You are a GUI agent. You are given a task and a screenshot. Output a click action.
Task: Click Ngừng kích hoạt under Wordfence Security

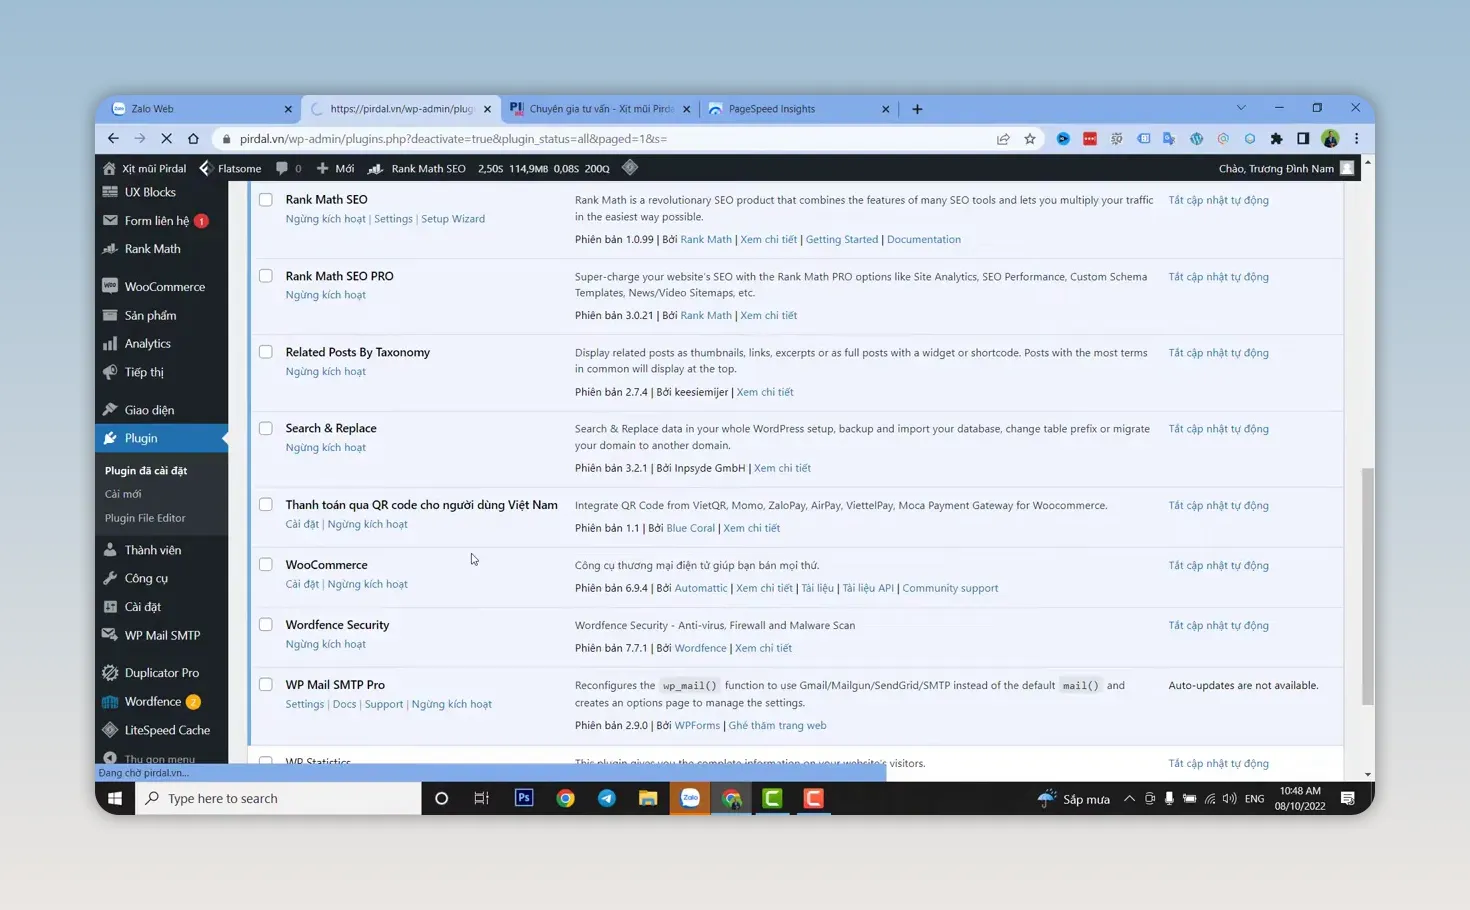[x=326, y=644]
